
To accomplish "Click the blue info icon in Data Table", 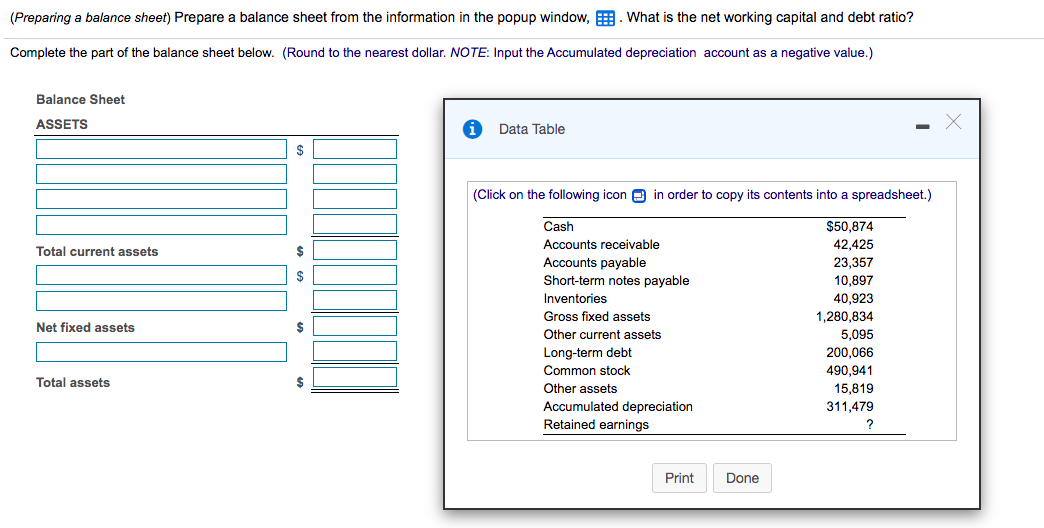I will (472, 129).
